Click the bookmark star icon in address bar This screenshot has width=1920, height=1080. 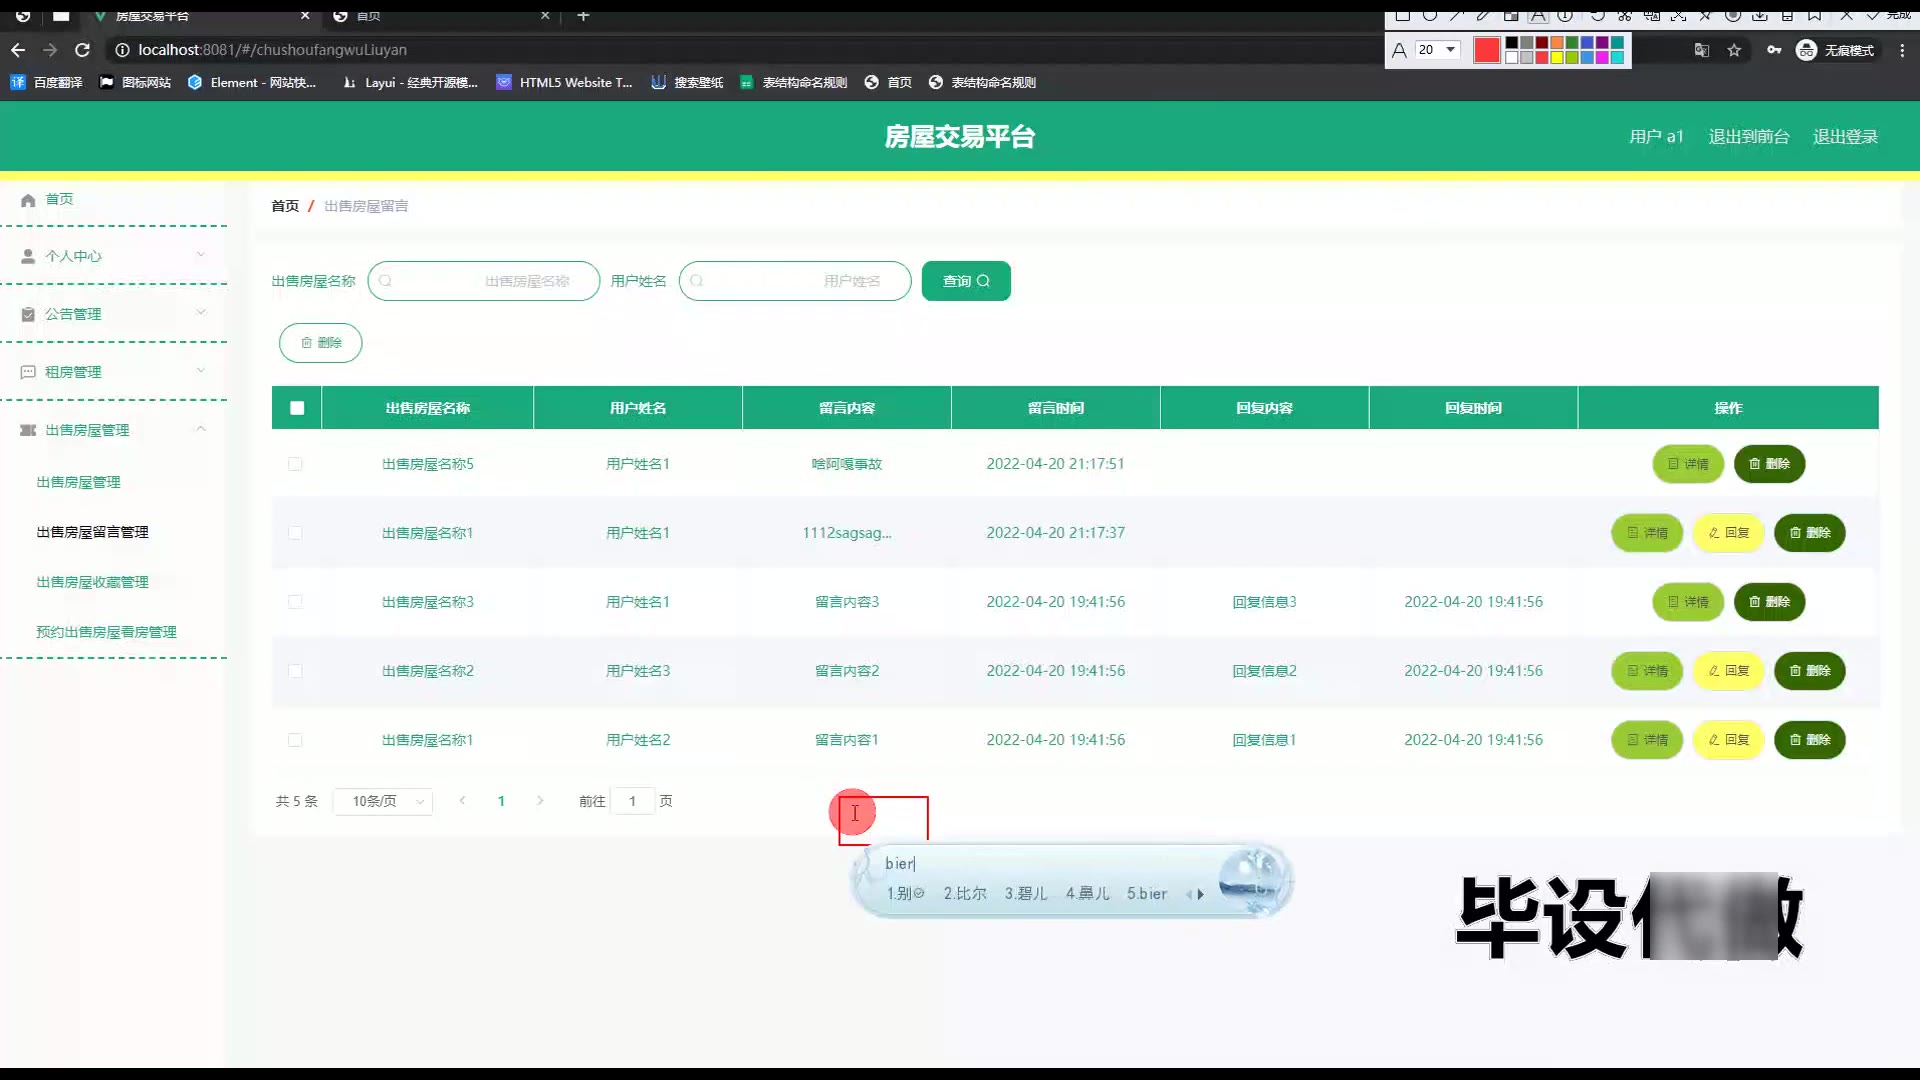(1734, 50)
